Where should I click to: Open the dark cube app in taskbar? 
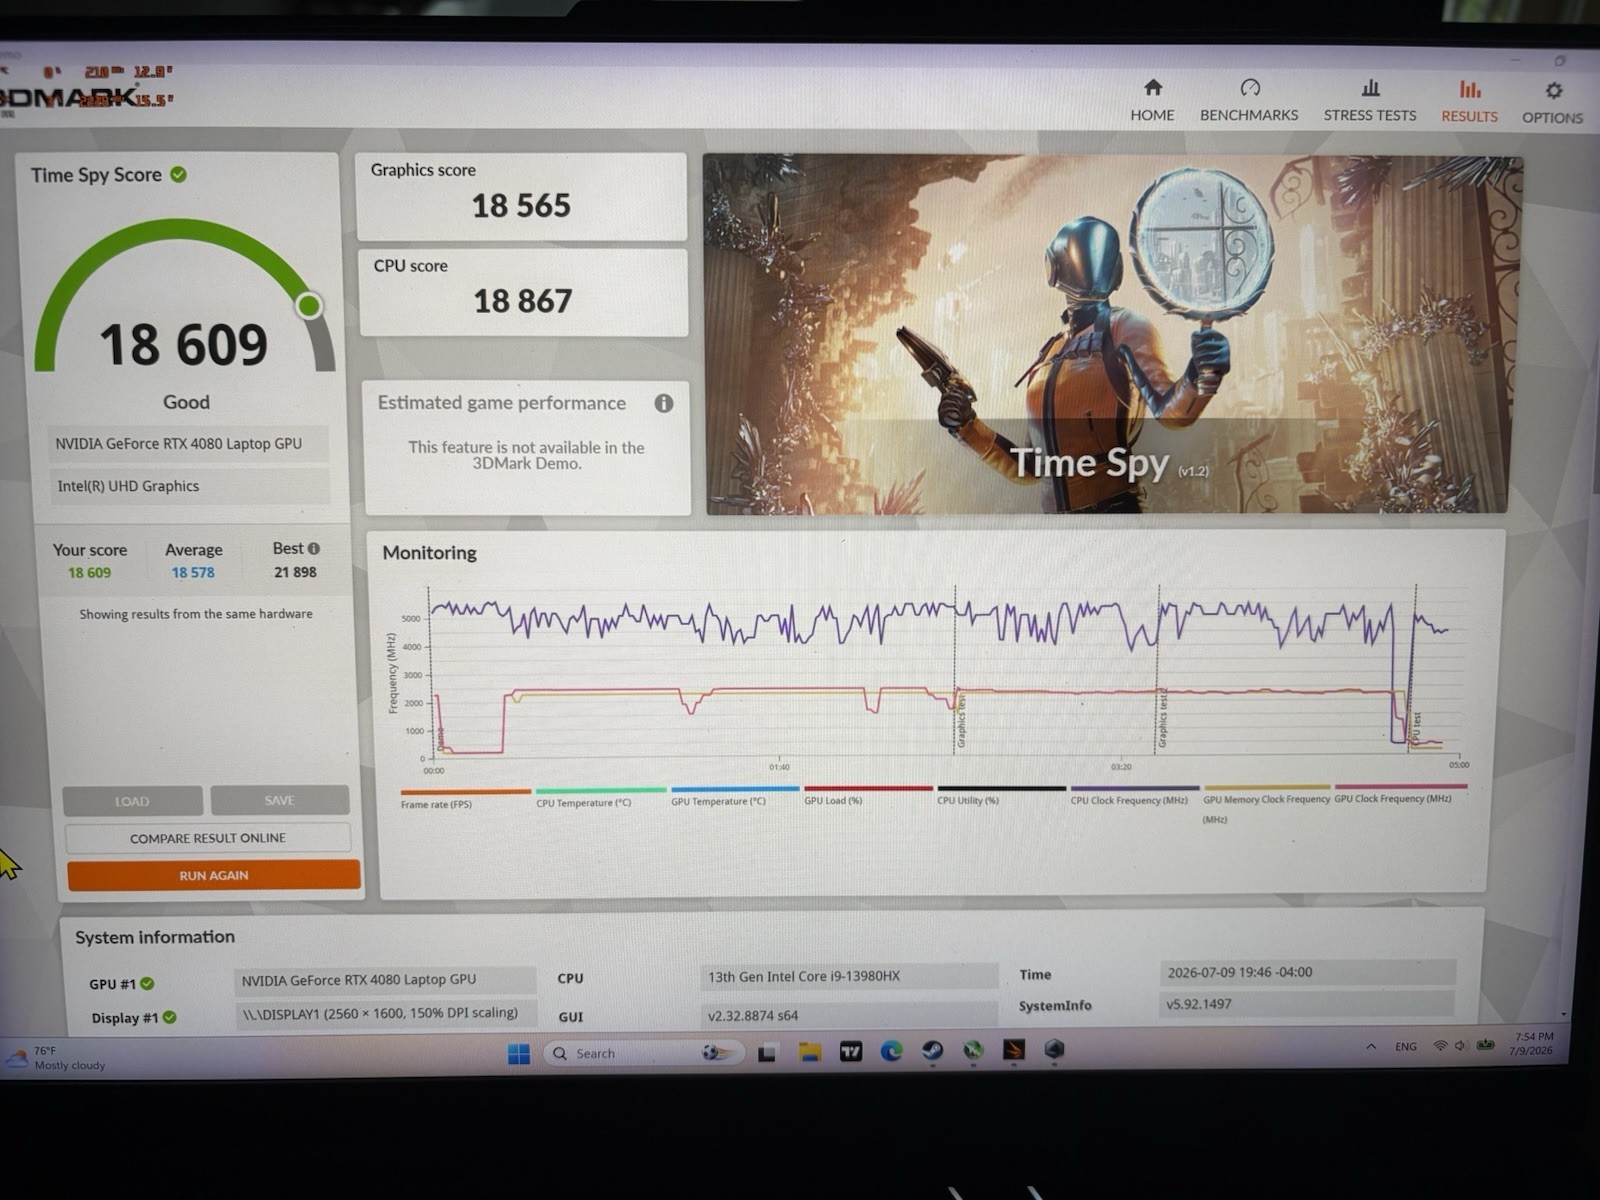tap(1054, 1049)
